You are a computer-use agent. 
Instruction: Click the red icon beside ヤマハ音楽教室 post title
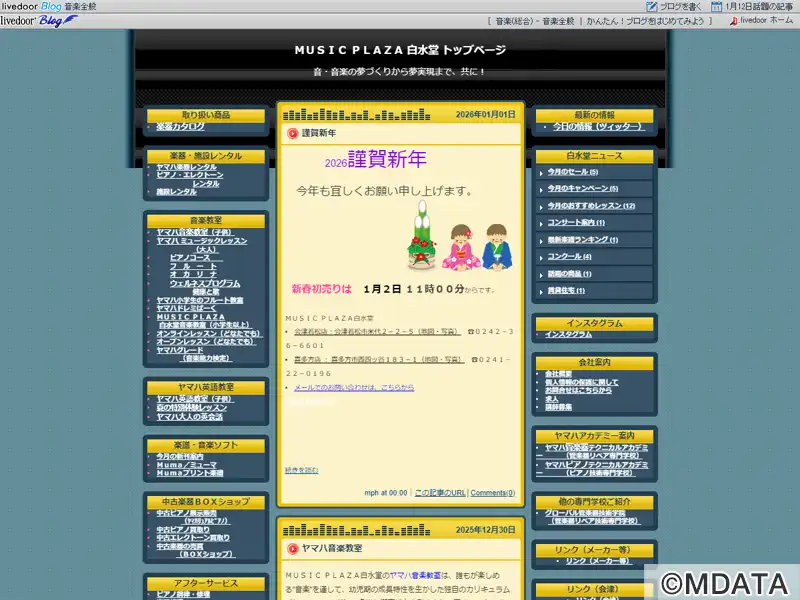tap(292, 548)
